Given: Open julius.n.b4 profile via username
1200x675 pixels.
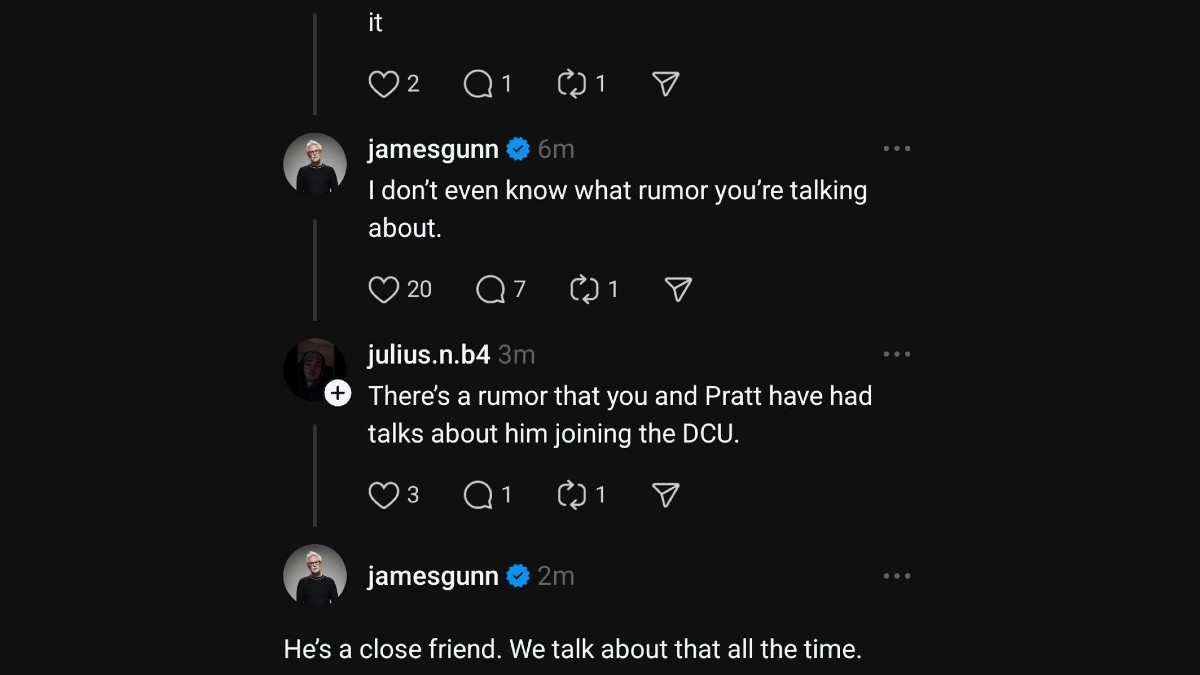Looking at the screenshot, I should 428,355.
